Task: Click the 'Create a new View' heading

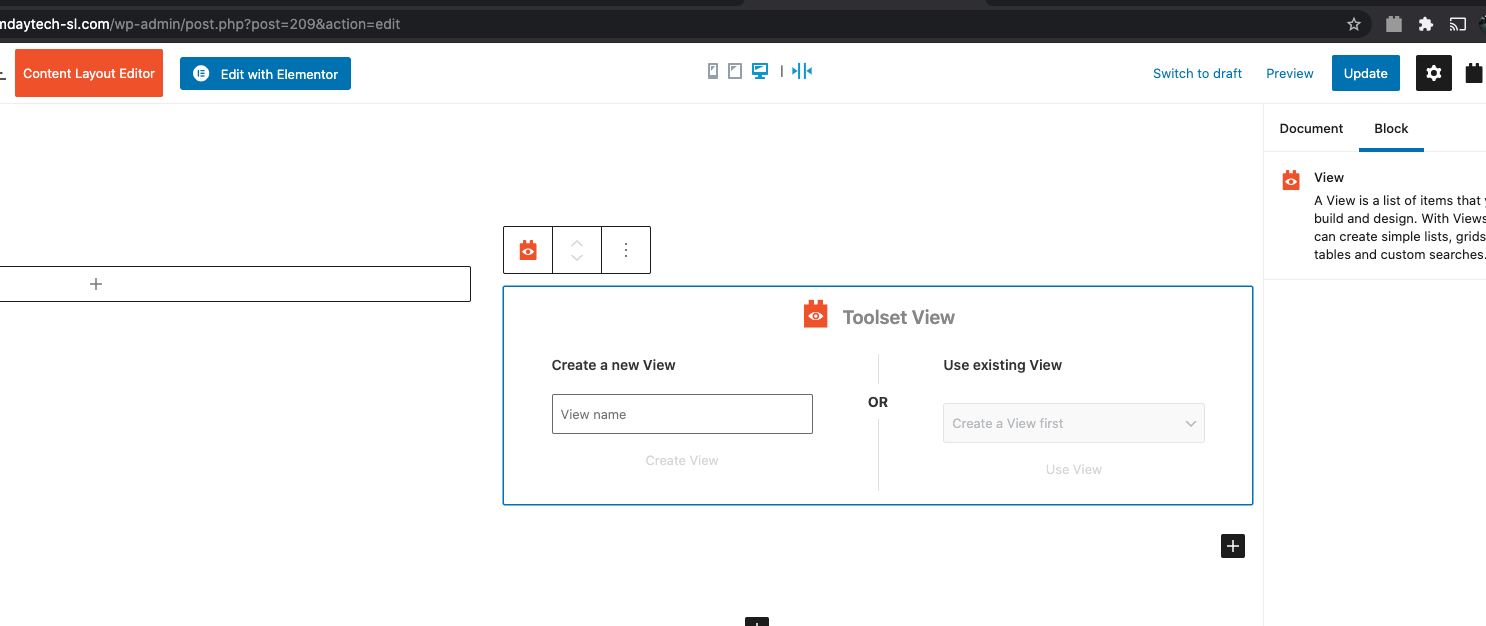Action: tap(614, 366)
